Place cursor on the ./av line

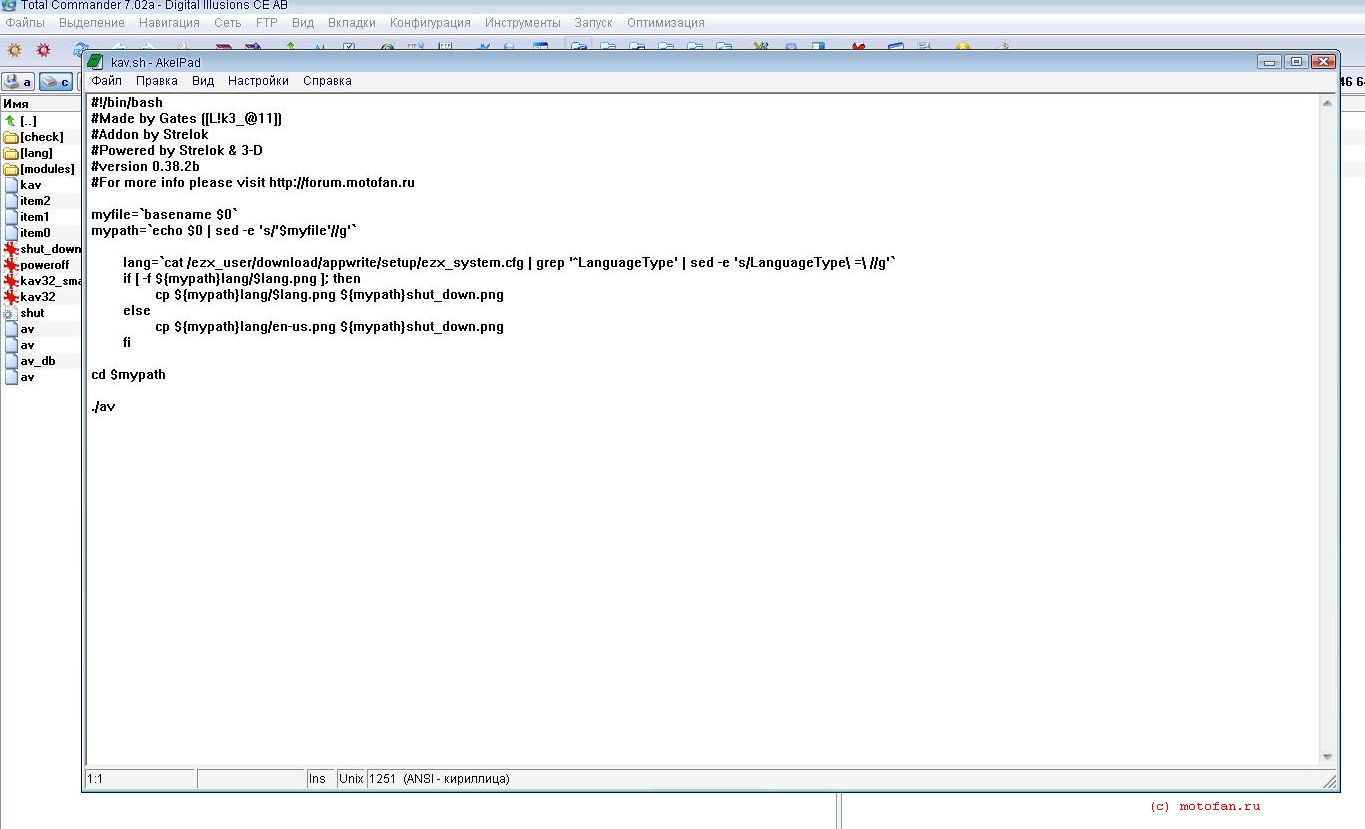pos(103,406)
